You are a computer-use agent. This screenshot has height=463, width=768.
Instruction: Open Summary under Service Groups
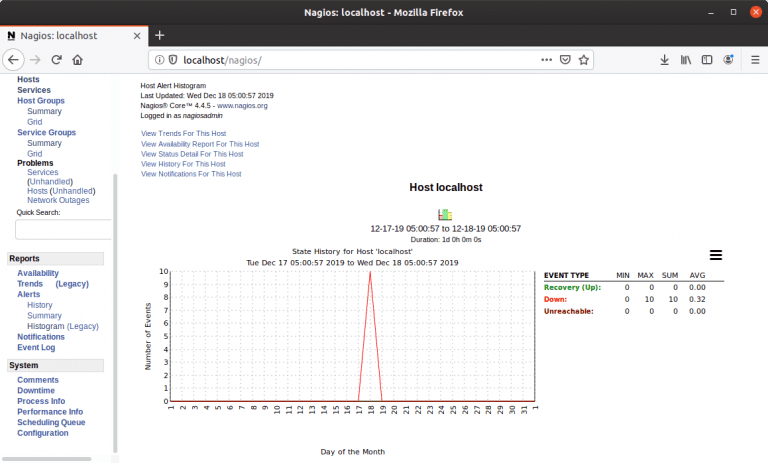click(45, 143)
